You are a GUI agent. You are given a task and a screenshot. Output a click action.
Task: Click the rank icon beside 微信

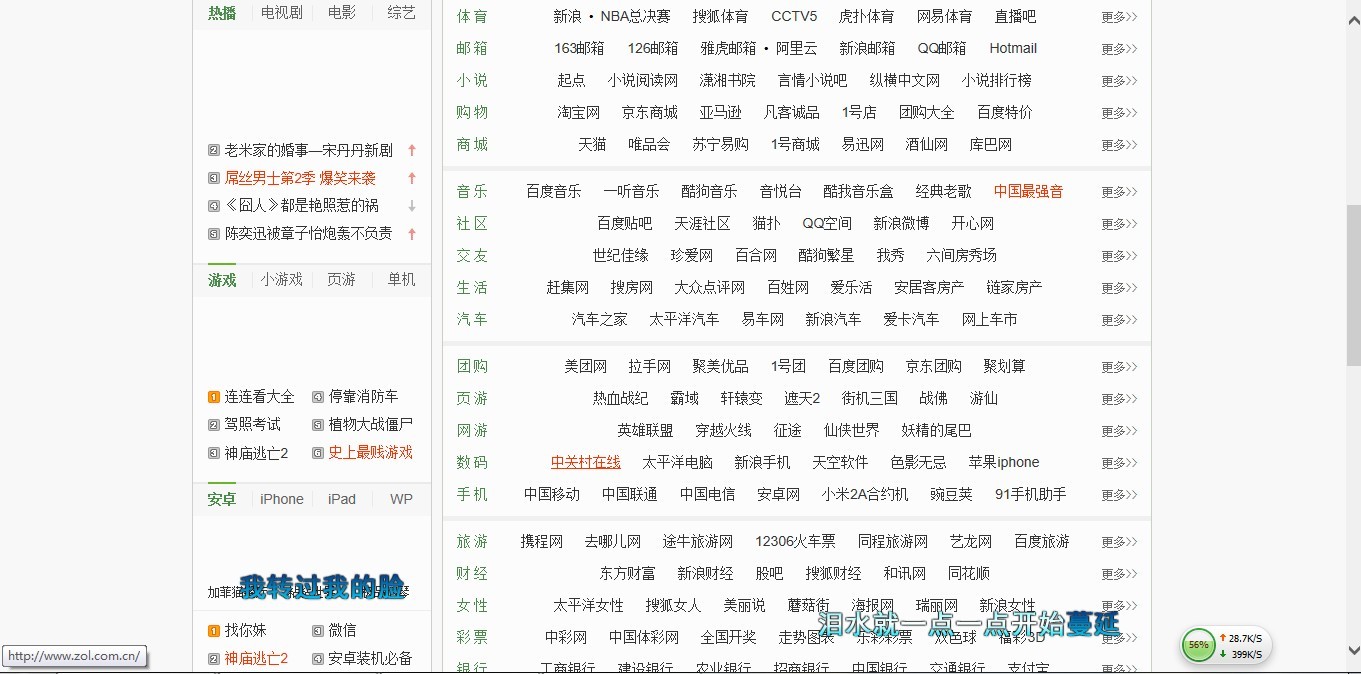[318, 631]
